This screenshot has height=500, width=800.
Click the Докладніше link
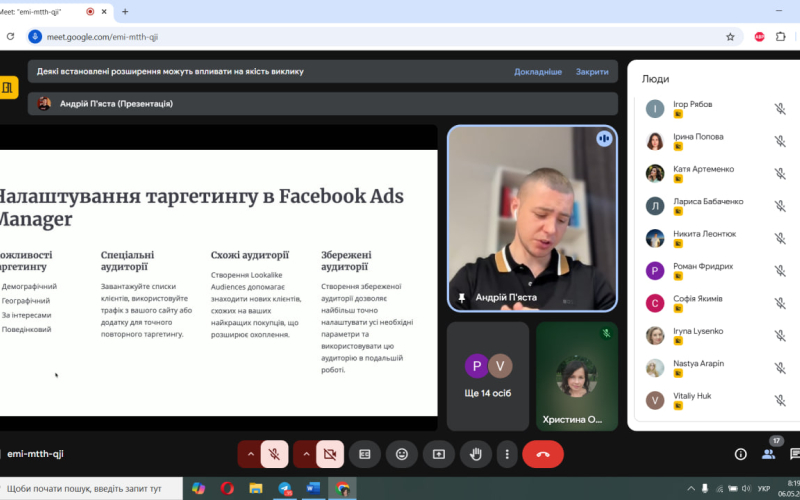[538, 72]
